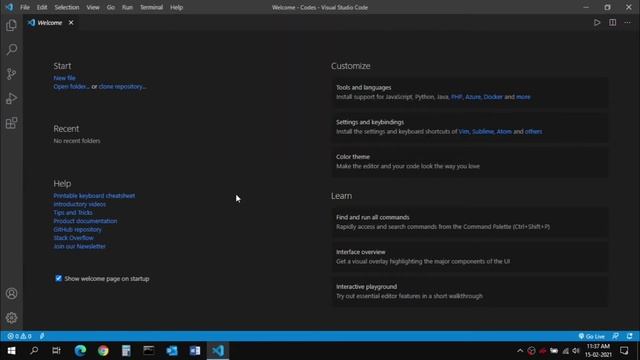Open GitHub repository link

[78, 229]
